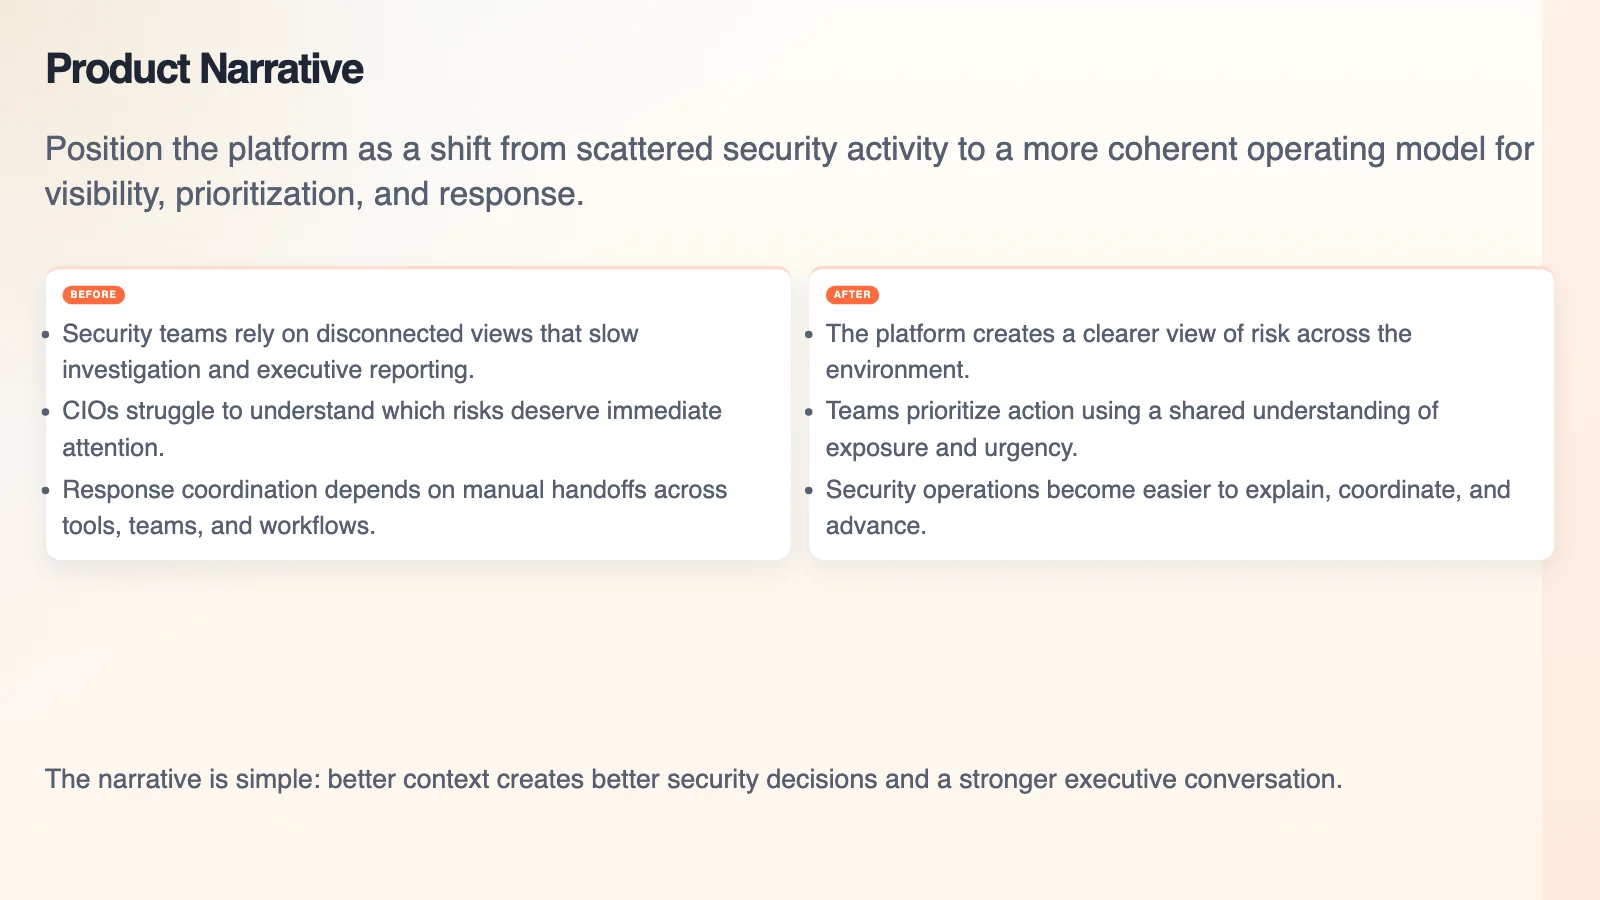Click the peach strip at the right edge
The width and height of the screenshot is (1600, 900).
[1571, 450]
